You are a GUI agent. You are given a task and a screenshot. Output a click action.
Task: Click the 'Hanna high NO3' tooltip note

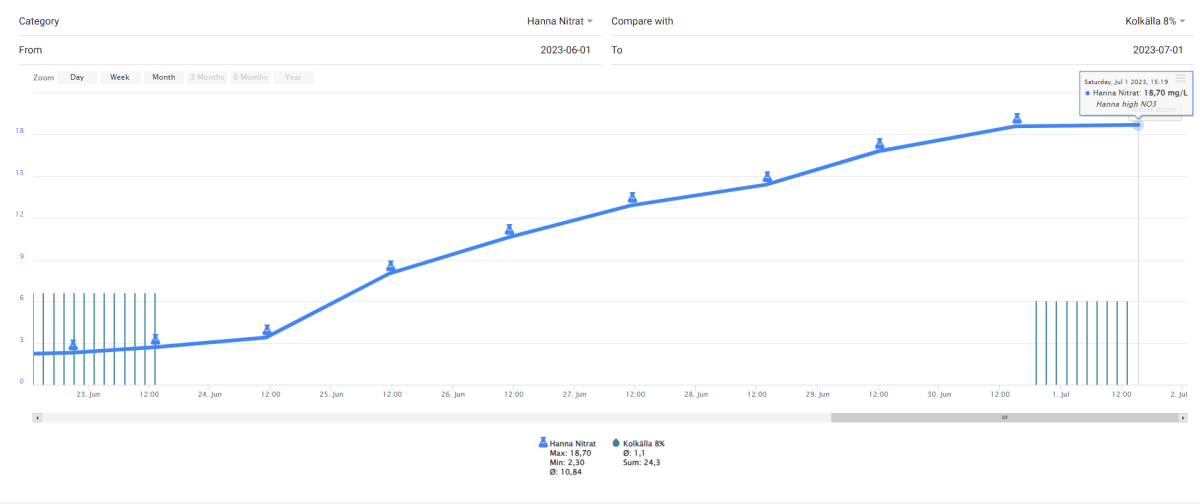tap(1126, 103)
